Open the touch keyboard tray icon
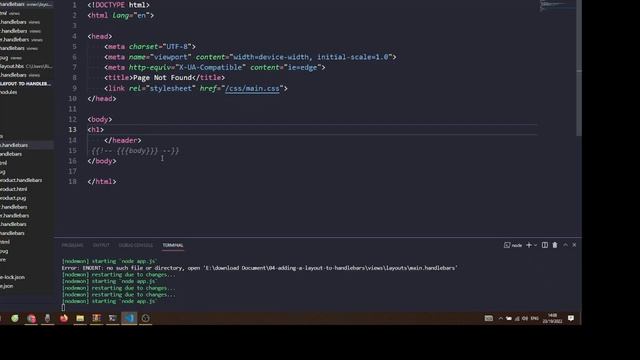The image size is (640, 360). point(489,318)
